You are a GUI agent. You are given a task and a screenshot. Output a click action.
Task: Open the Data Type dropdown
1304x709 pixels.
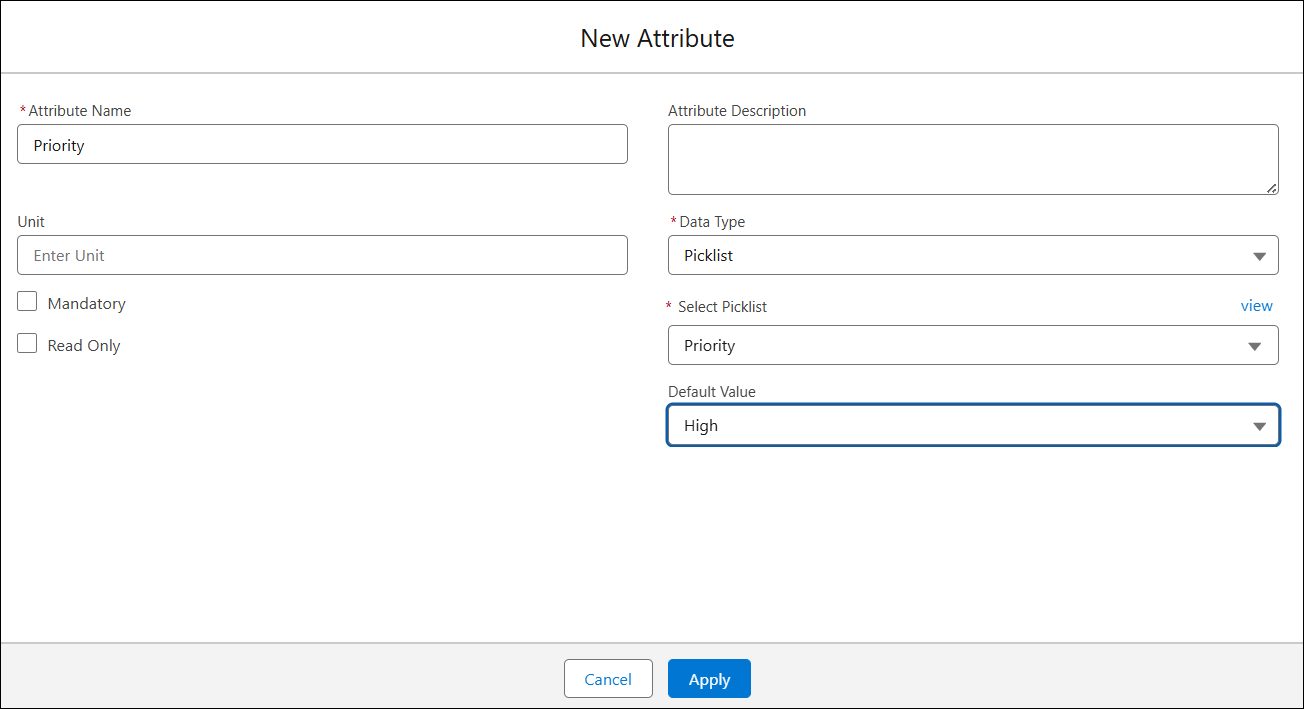pos(973,255)
